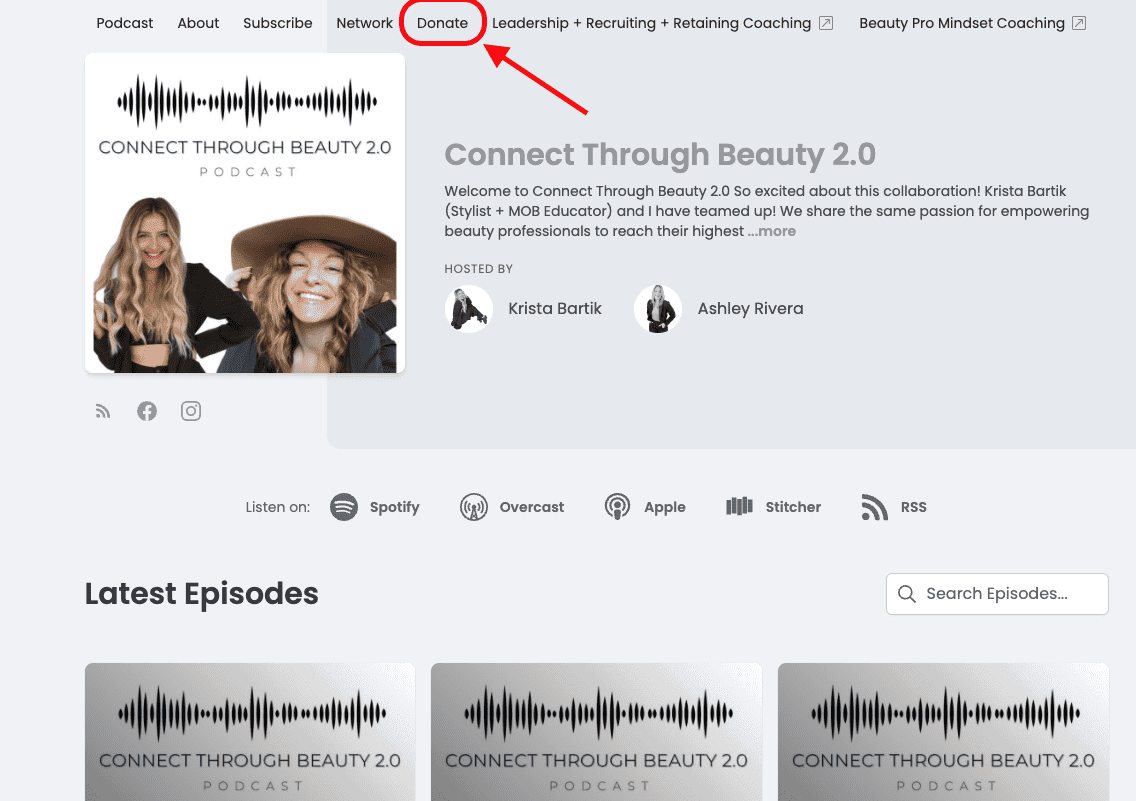Click the magnifier icon in episode search
1136x801 pixels.
[906, 594]
